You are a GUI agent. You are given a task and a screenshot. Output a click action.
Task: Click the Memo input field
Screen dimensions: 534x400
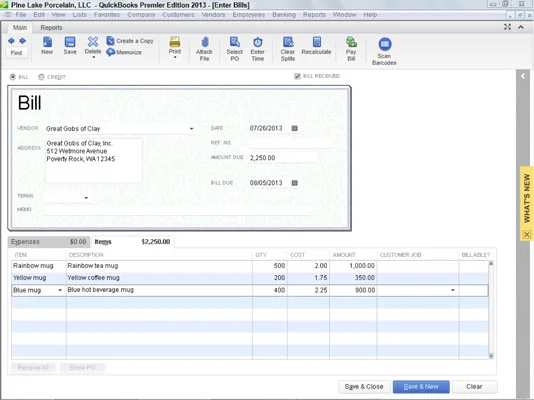(177, 210)
